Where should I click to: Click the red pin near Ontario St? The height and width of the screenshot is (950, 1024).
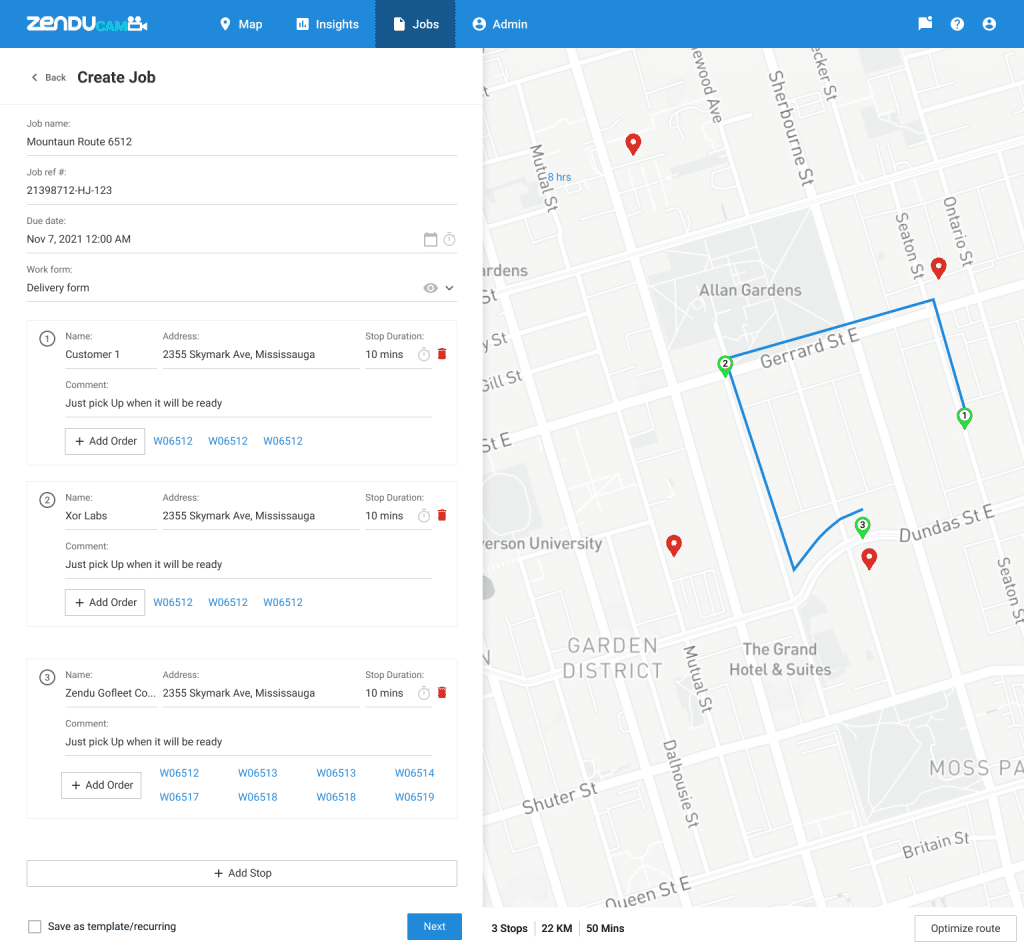click(938, 268)
